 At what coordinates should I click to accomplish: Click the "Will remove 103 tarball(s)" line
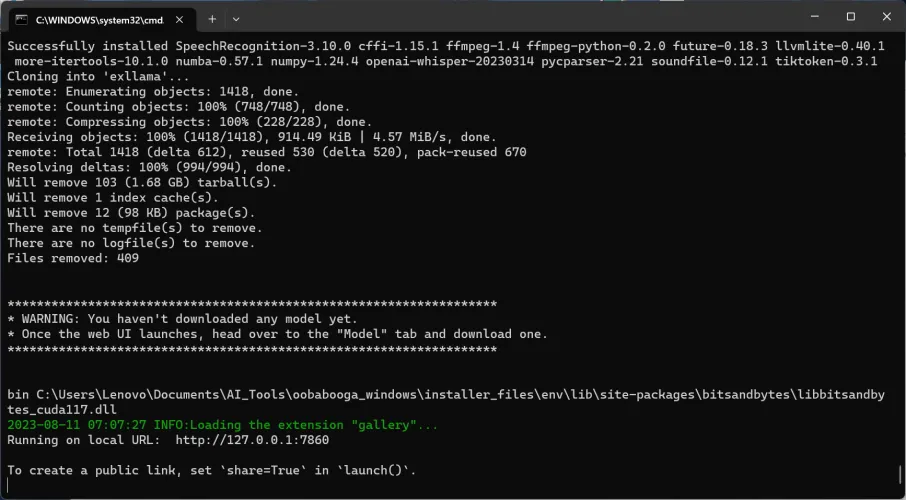pos(114,182)
